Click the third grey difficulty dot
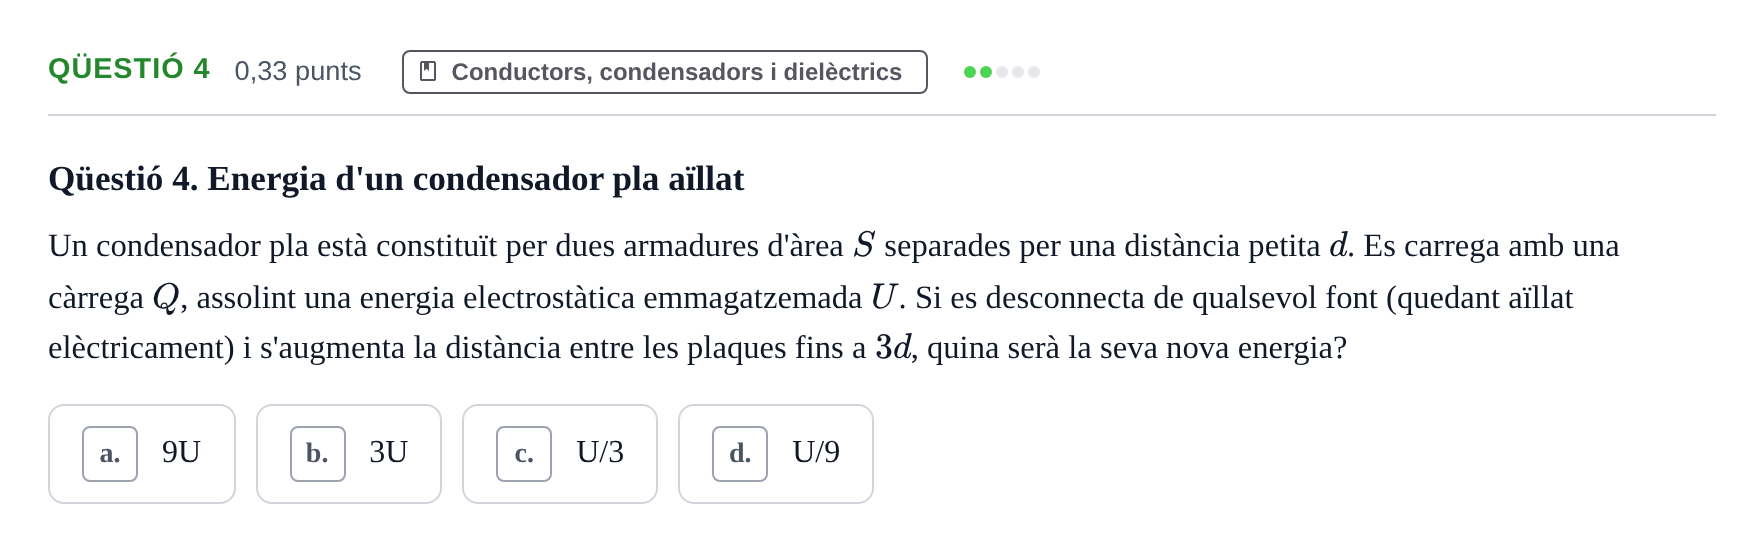Image resolution: width=1764 pixels, height=554 pixels. click(x=1002, y=72)
